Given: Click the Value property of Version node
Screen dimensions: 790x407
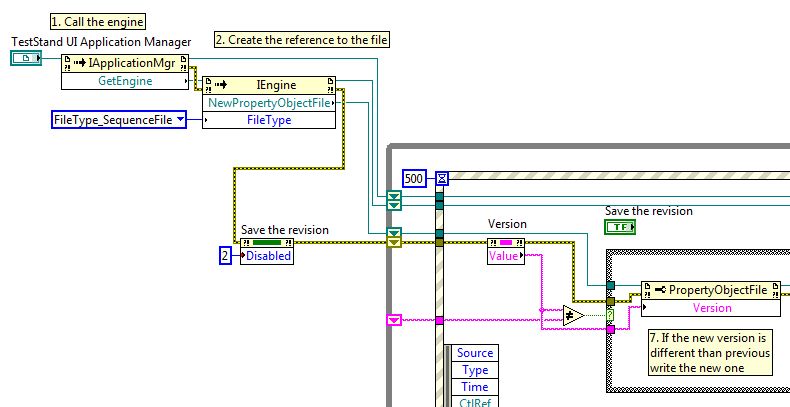Looking at the screenshot, I should click(x=506, y=256).
